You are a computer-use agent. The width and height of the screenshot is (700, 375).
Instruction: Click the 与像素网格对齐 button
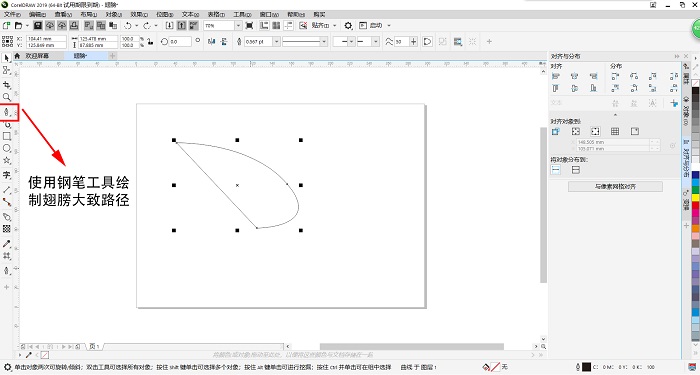[x=615, y=187]
